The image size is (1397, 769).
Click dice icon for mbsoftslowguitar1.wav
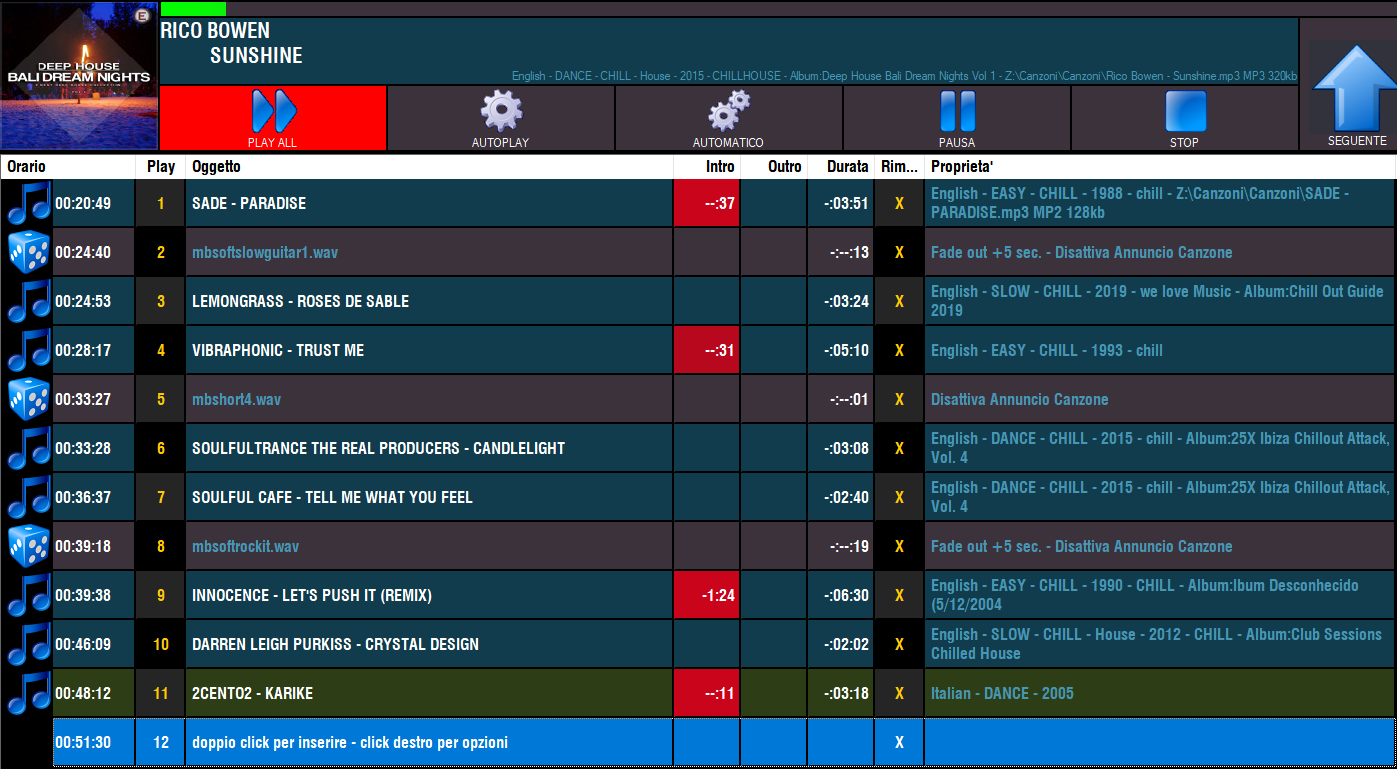[x=29, y=252]
